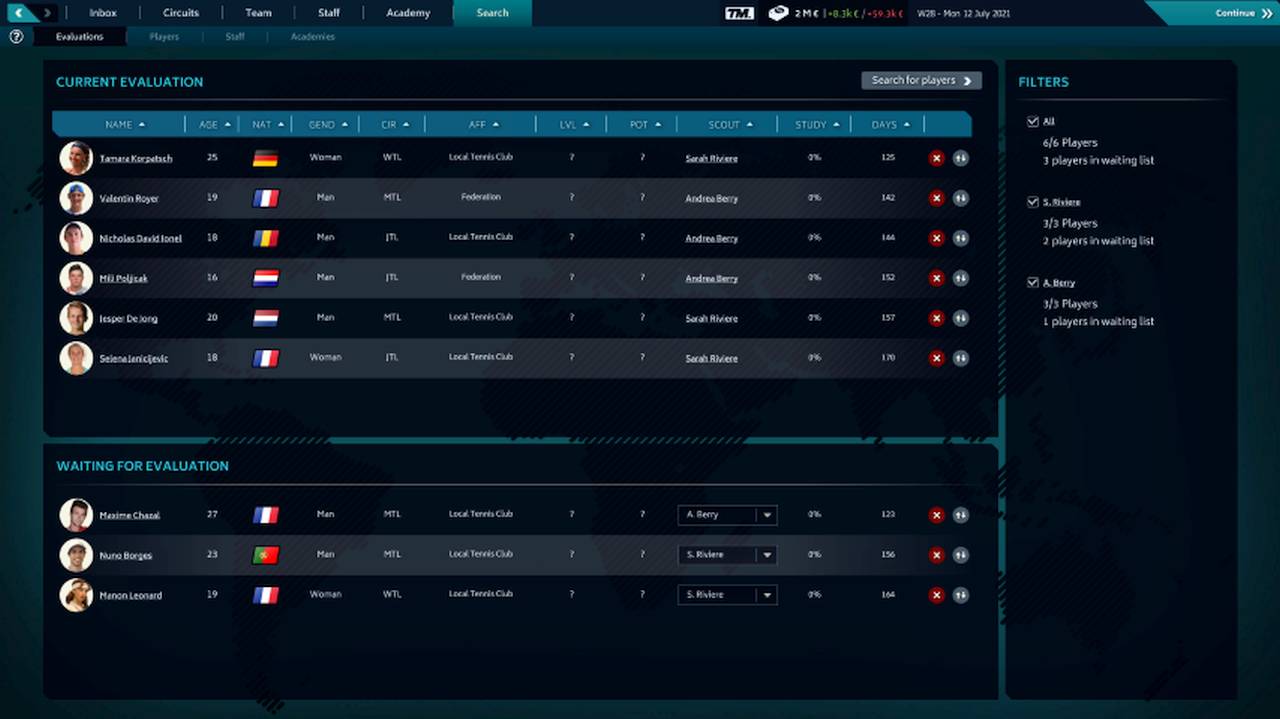Expand scout dropdown for Nuno Borges
This screenshot has width=1280, height=719.
(766, 555)
